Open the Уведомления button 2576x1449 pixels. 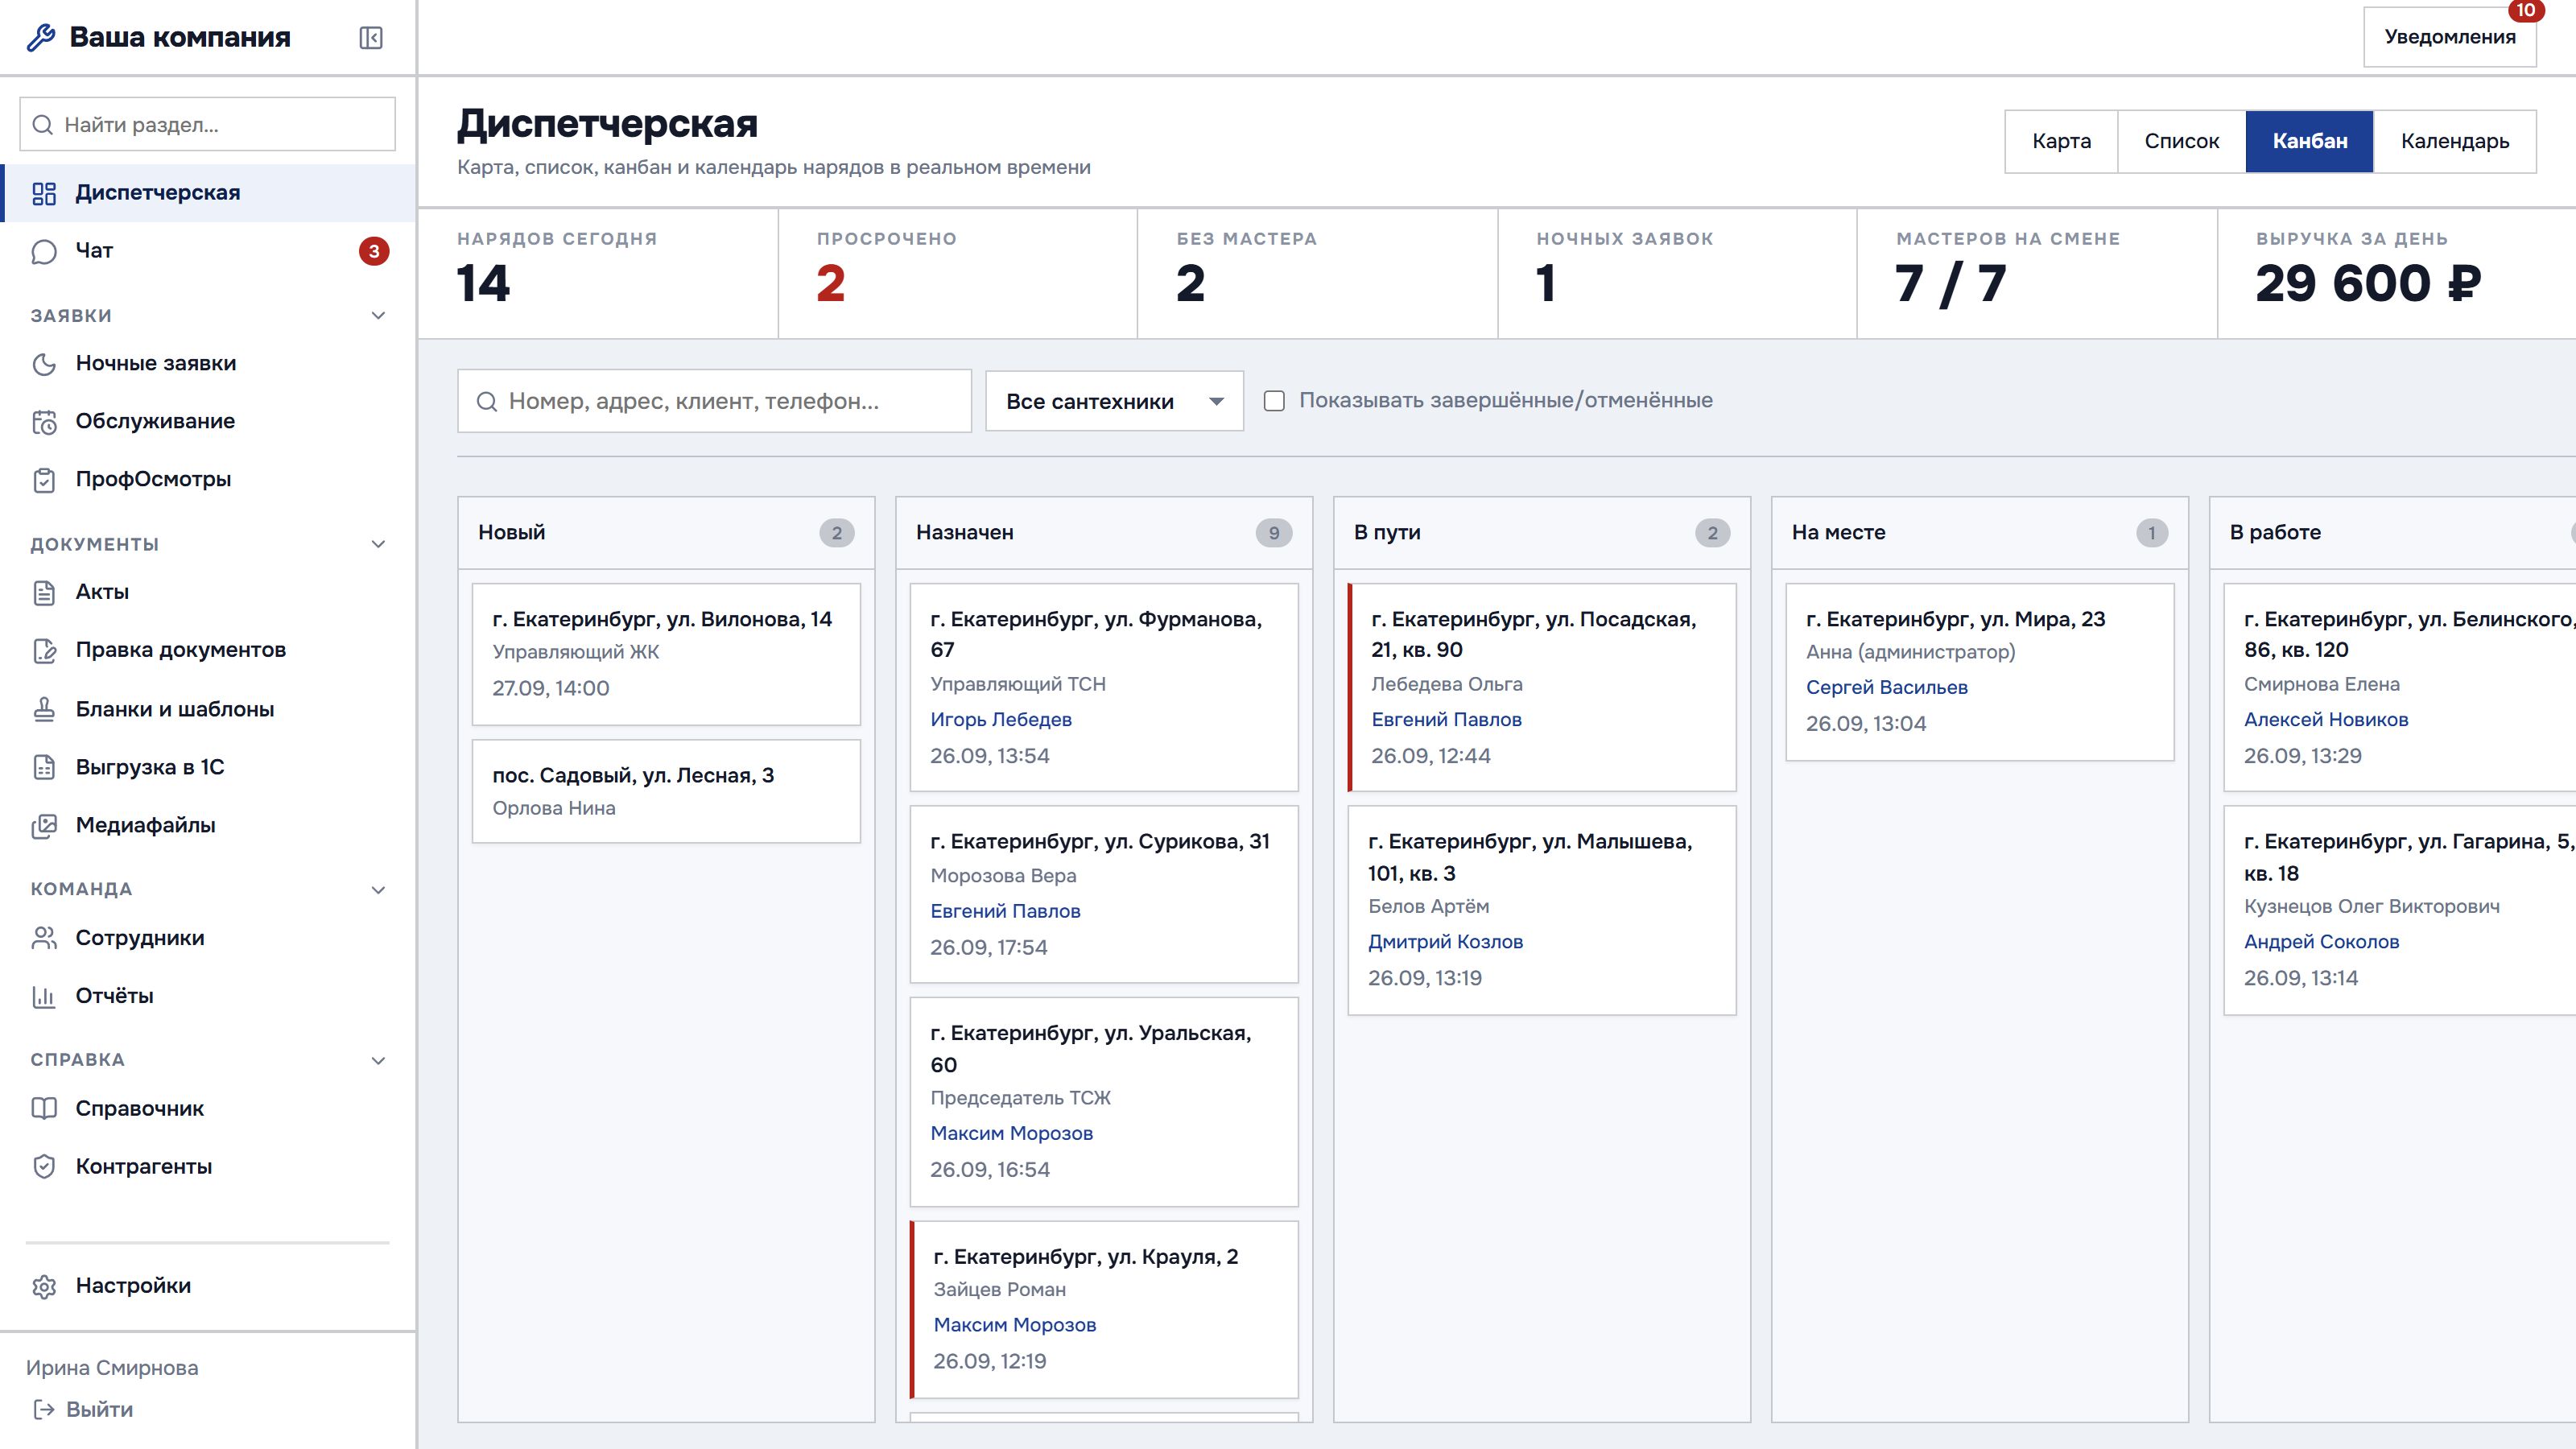(x=2449, y=37)
